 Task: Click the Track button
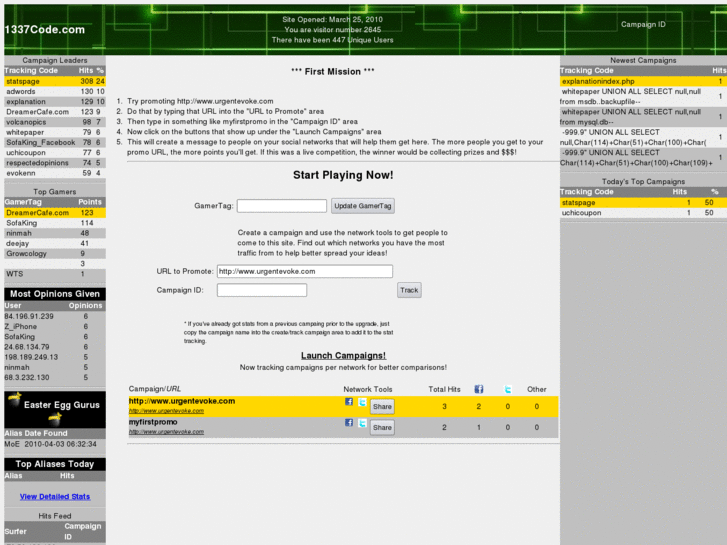coord(409,290)
